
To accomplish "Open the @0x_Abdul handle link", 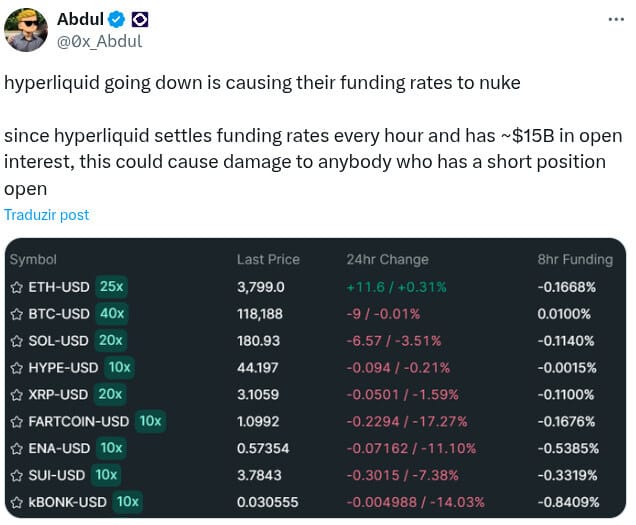I will [99, 41].
